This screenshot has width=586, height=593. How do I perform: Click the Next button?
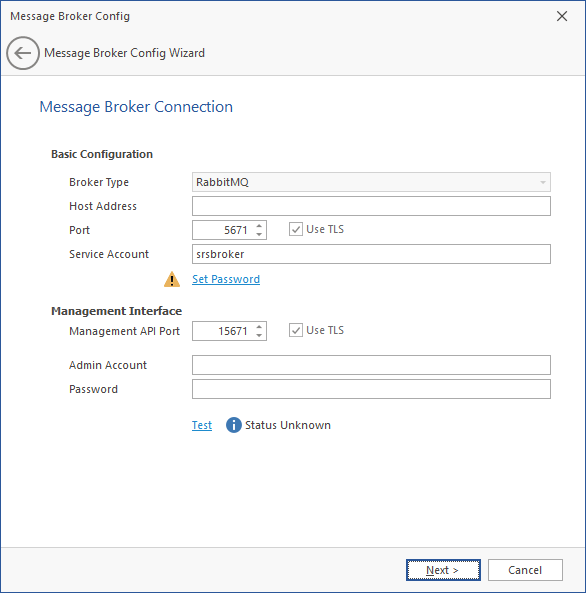click(x=443, y=570)
